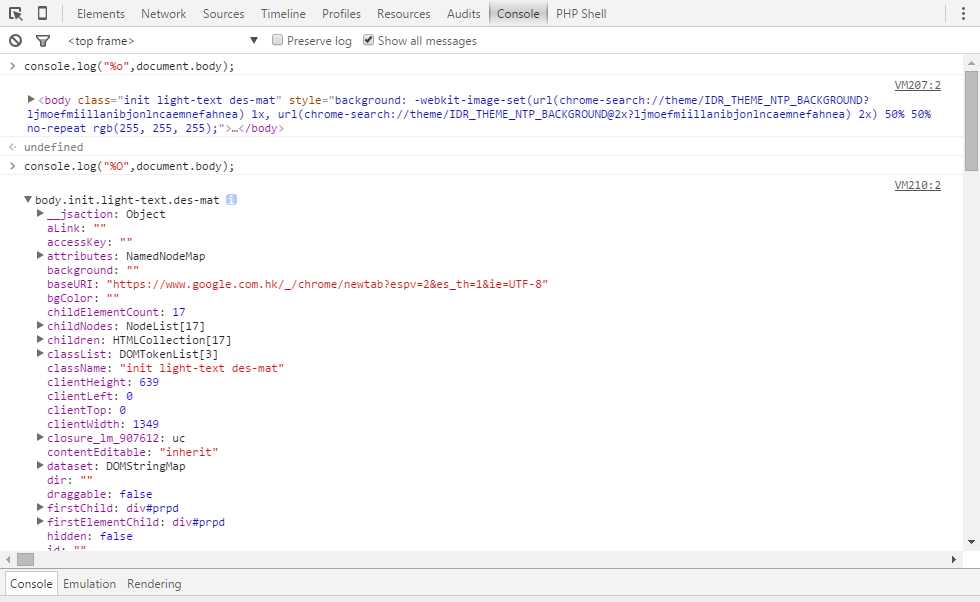Select the className "init light-text des-mat" row
Screen dimensions: 980x602
coord(166,368)
